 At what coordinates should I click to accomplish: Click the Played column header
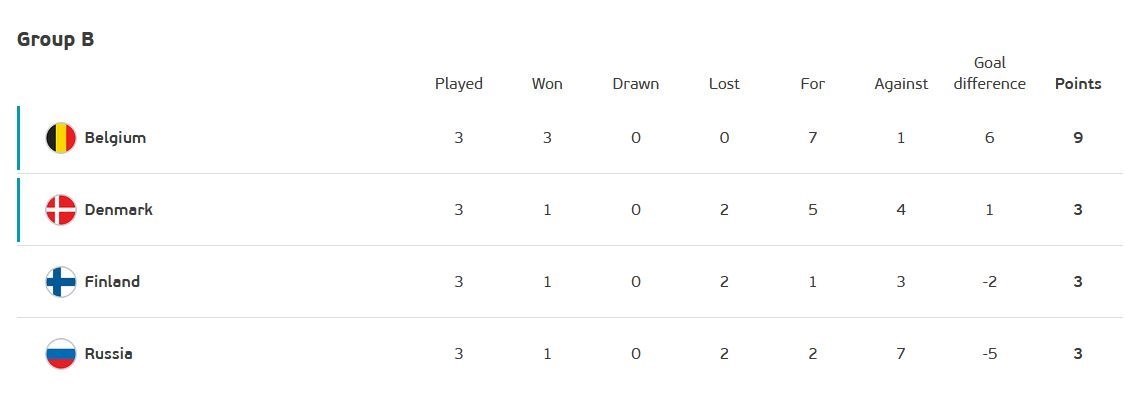tap(459, 84)
